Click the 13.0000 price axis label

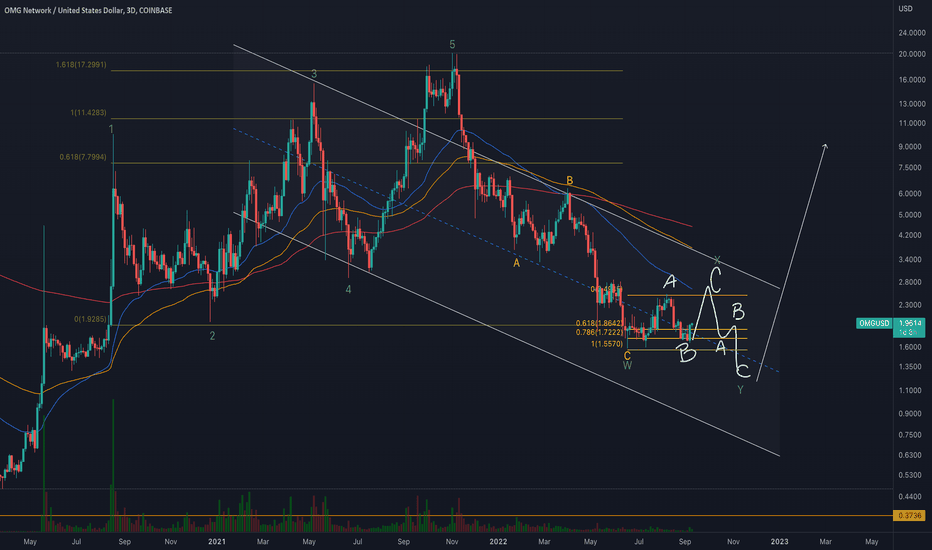tap(912, 103)
